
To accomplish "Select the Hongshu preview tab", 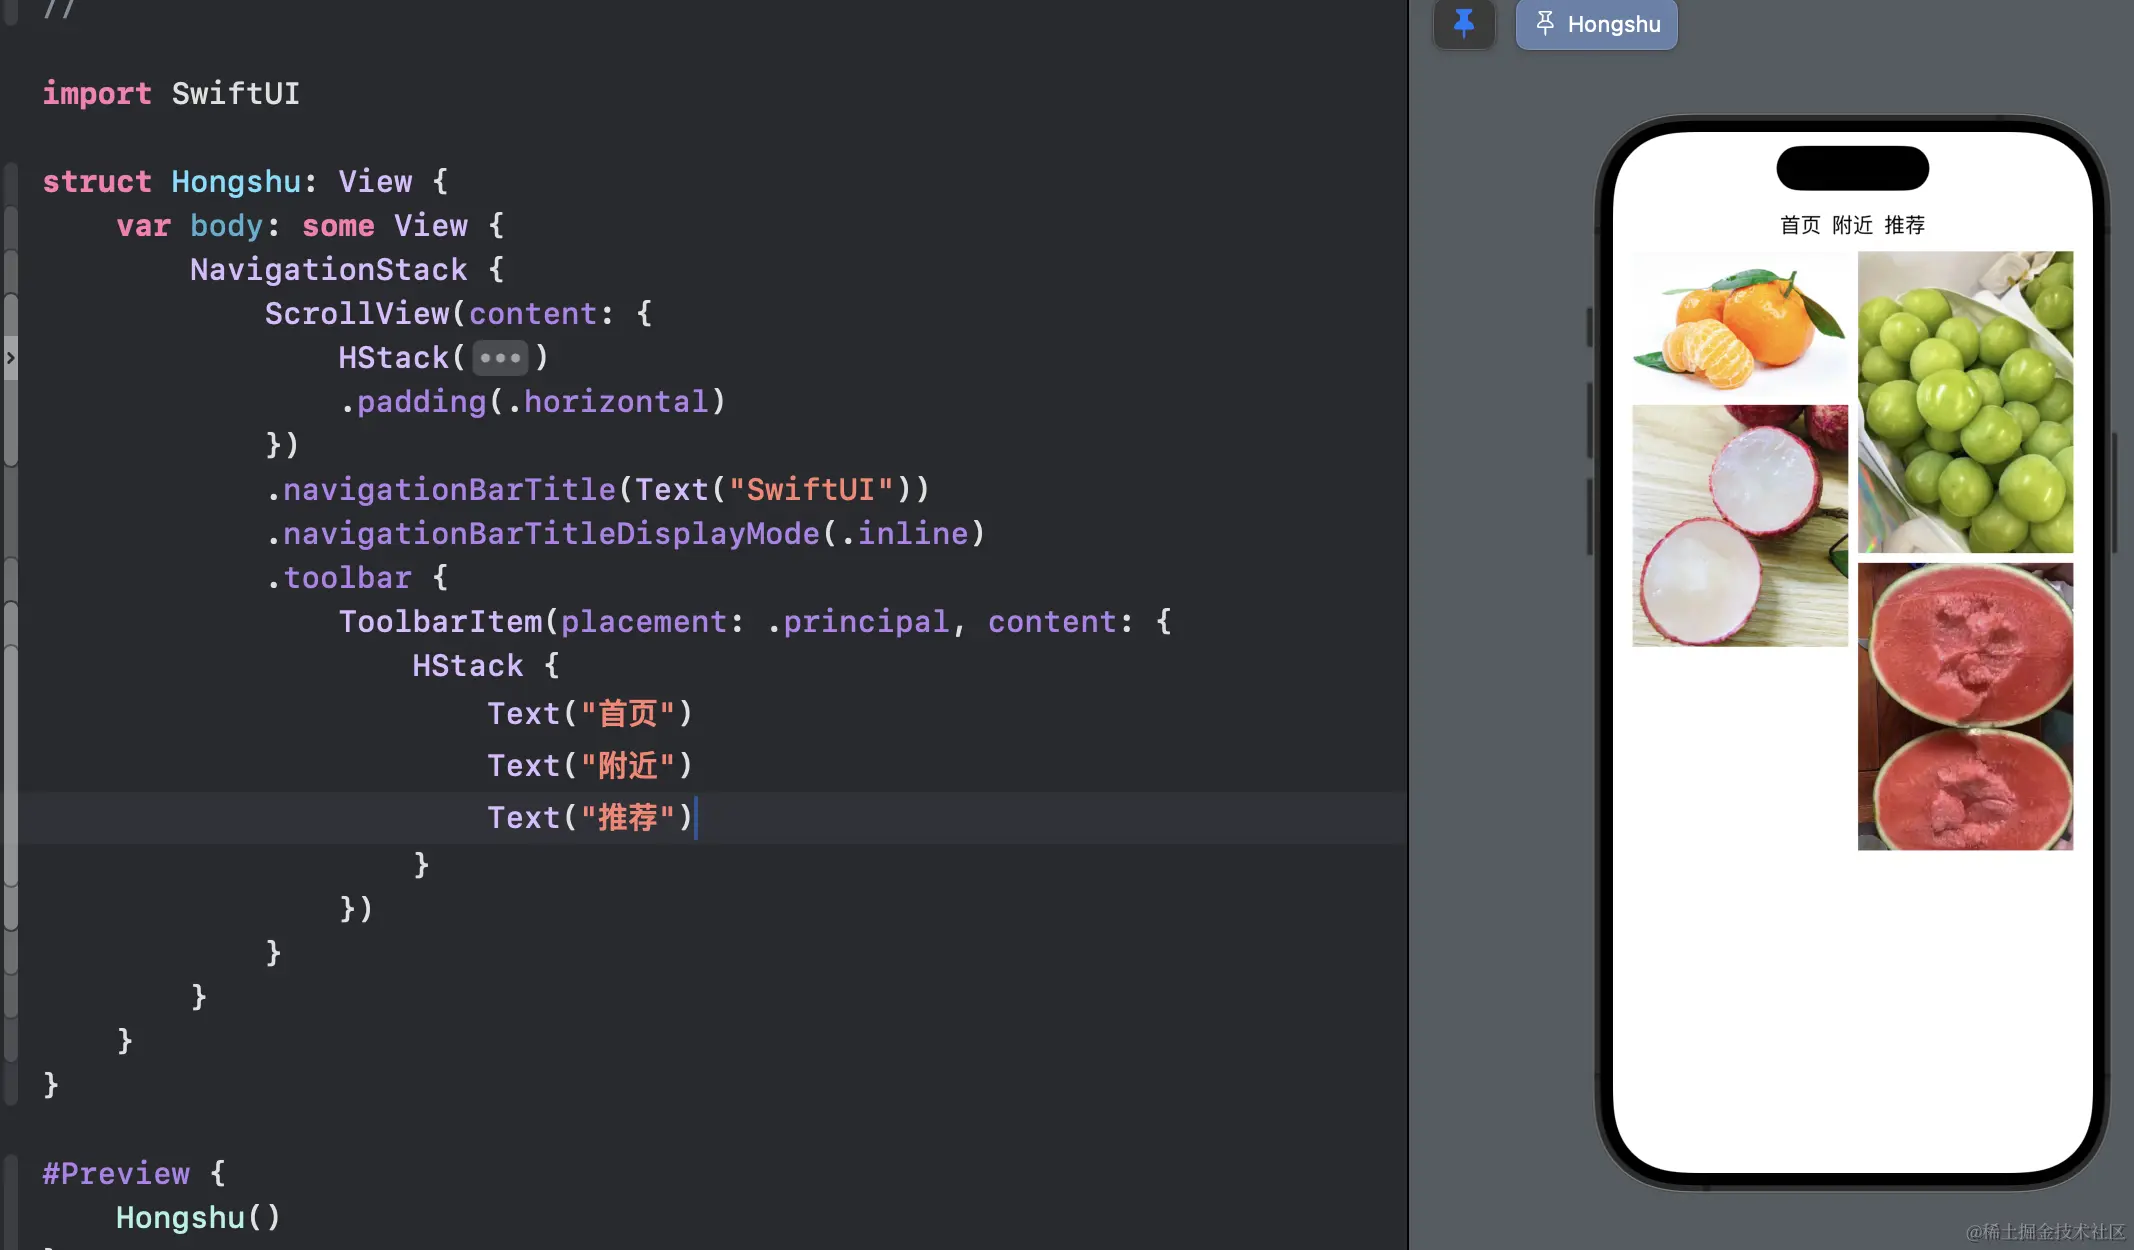I will [x=1597, y=24].
